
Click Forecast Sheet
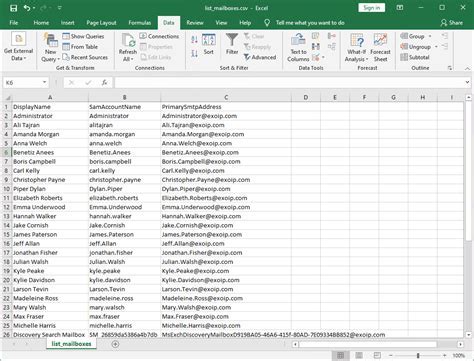[380, 48]
